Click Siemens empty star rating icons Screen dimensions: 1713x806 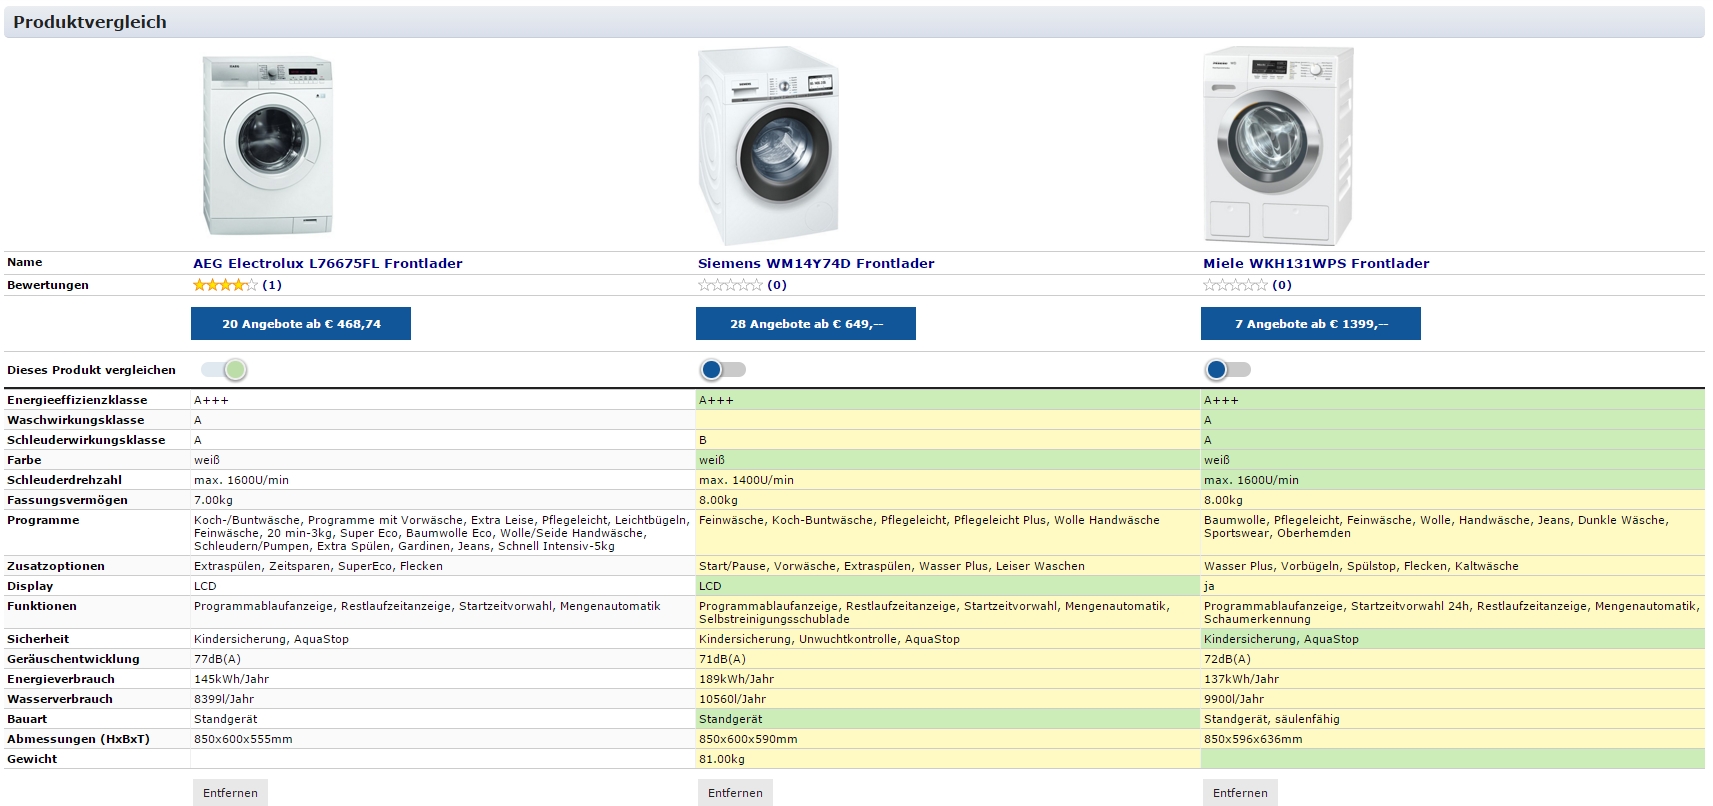click(730, 285)
